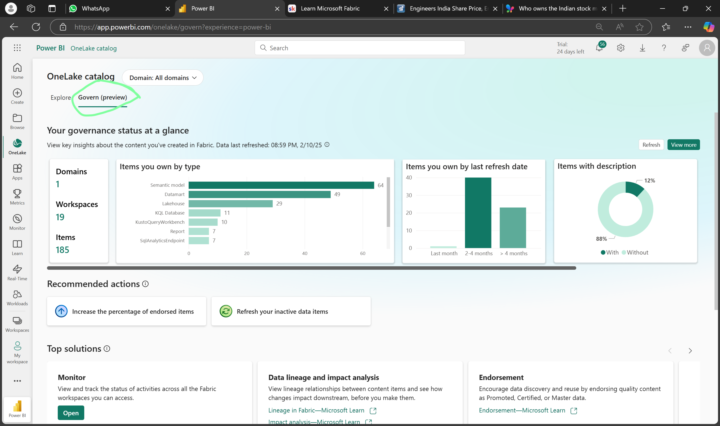Open Apps in the left navigation
The height and width of the screenshot is (426, 720).
tap(17, 172)
